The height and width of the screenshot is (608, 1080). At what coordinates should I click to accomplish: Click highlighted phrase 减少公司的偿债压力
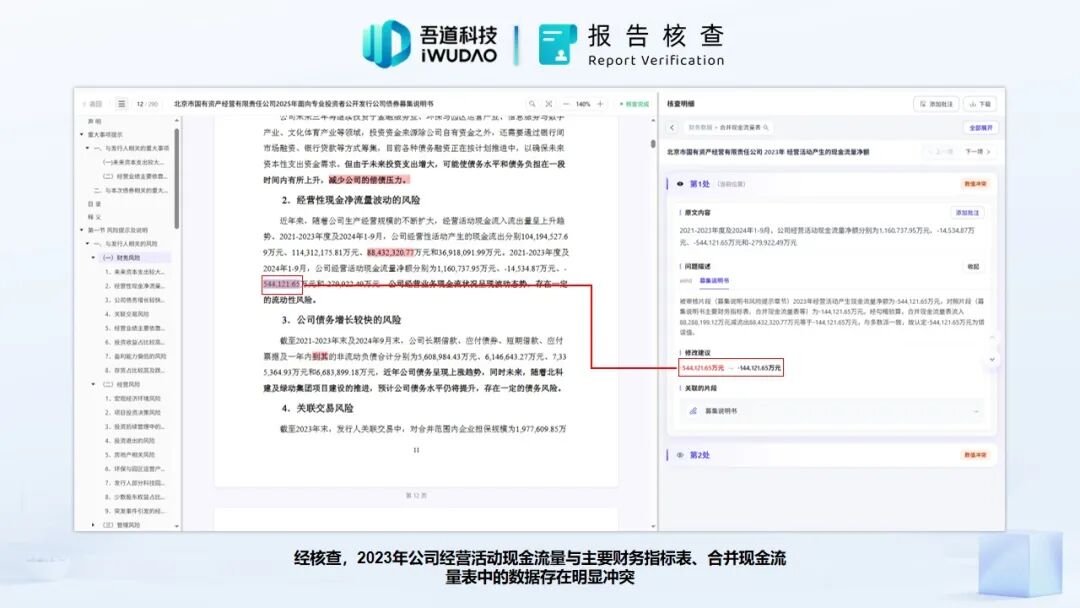(x=368, y=180)
